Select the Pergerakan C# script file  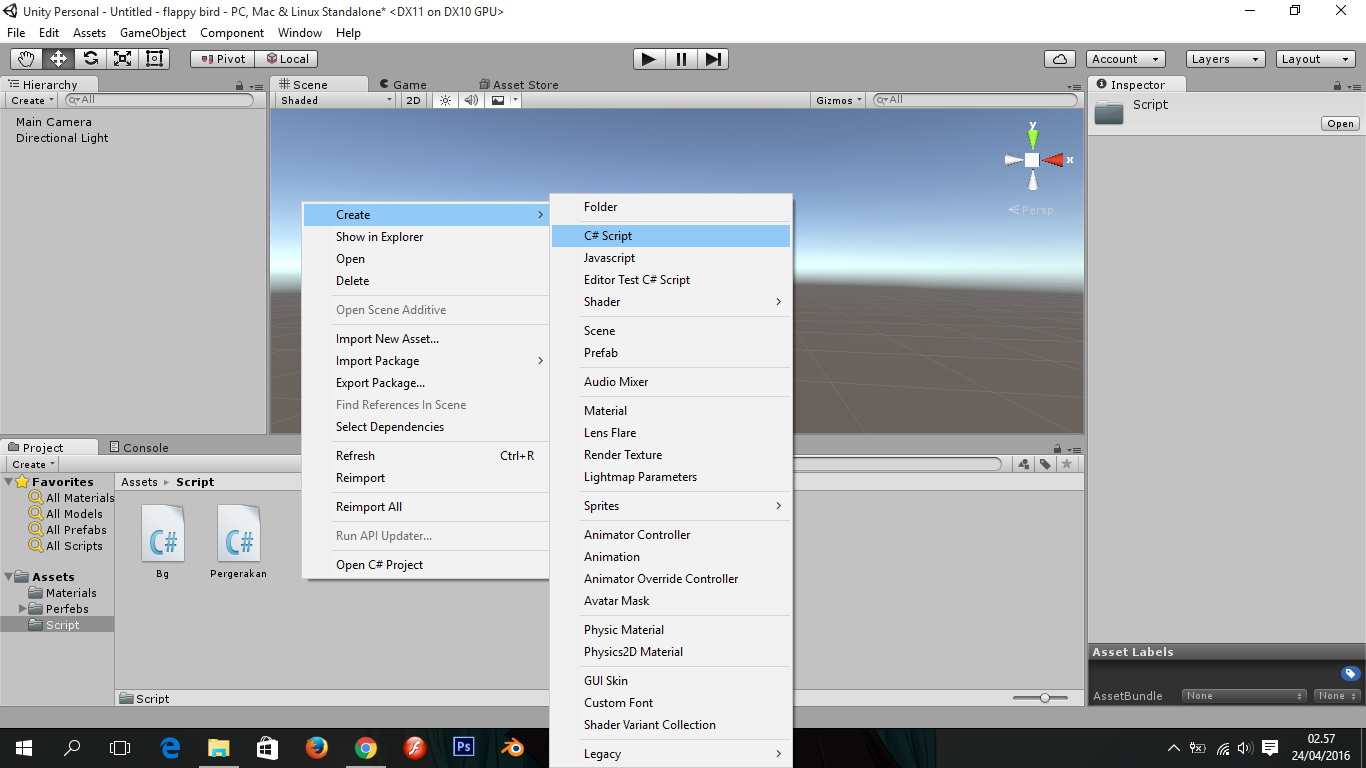pyautogui.click(x=239, y=541)
